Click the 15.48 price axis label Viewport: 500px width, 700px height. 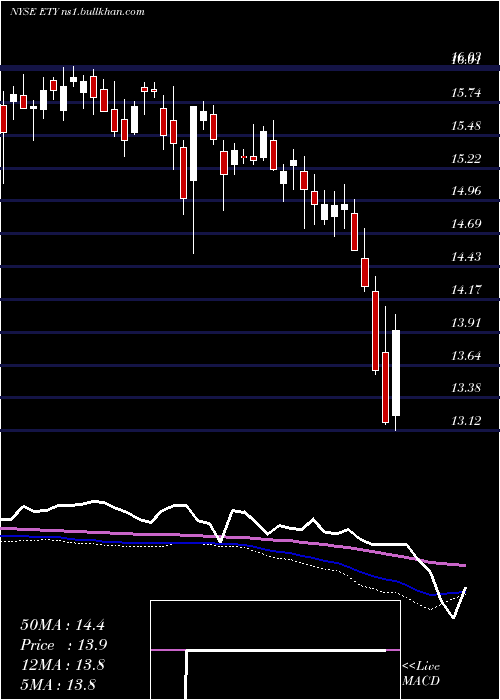(x=466, y=125)
